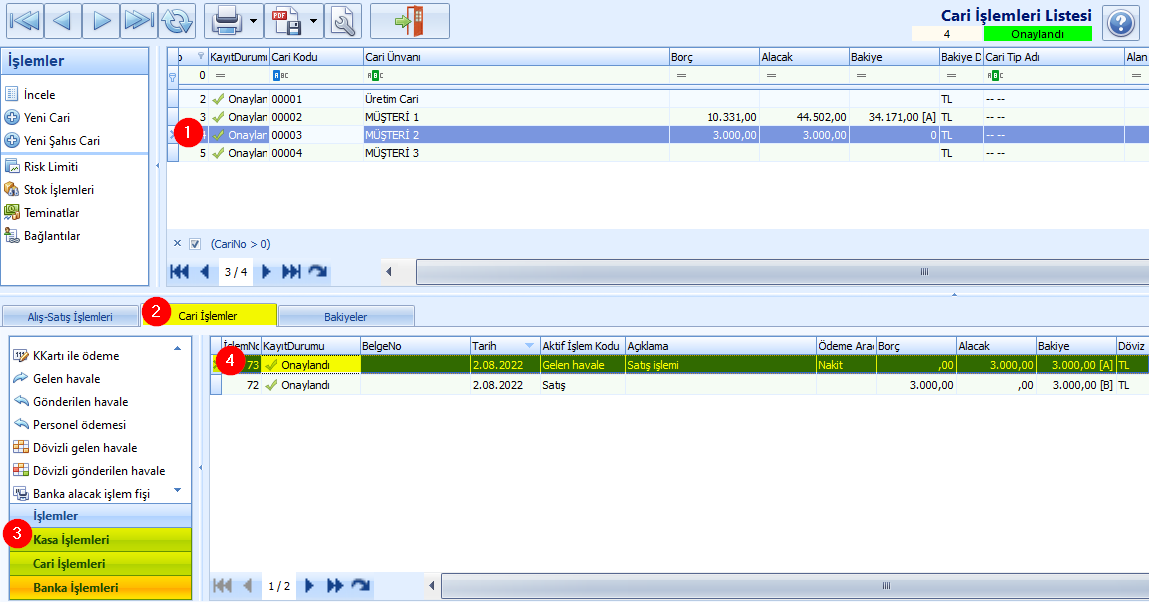
Task: Click the exit door icon
Action: point(410,21)
